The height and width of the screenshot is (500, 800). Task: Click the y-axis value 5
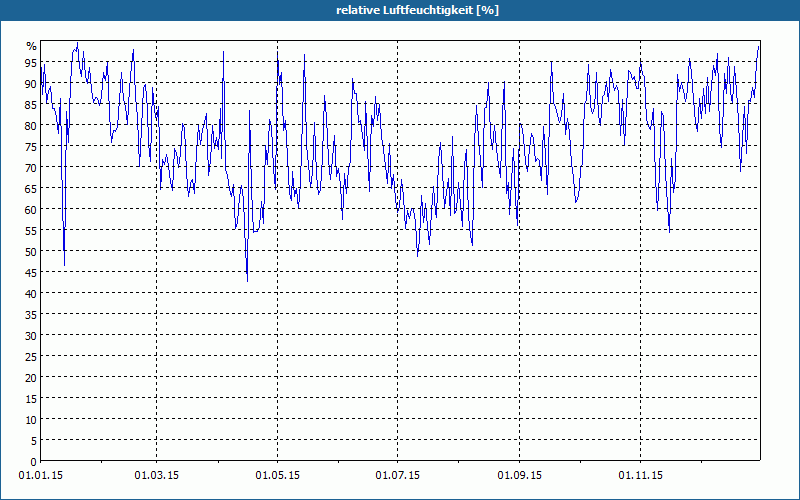coord(34,441)
